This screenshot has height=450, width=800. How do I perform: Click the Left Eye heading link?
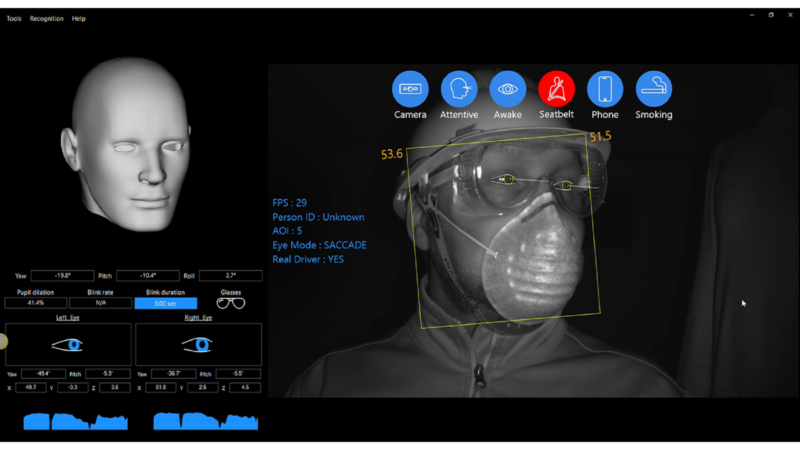[x=68, y=317]
